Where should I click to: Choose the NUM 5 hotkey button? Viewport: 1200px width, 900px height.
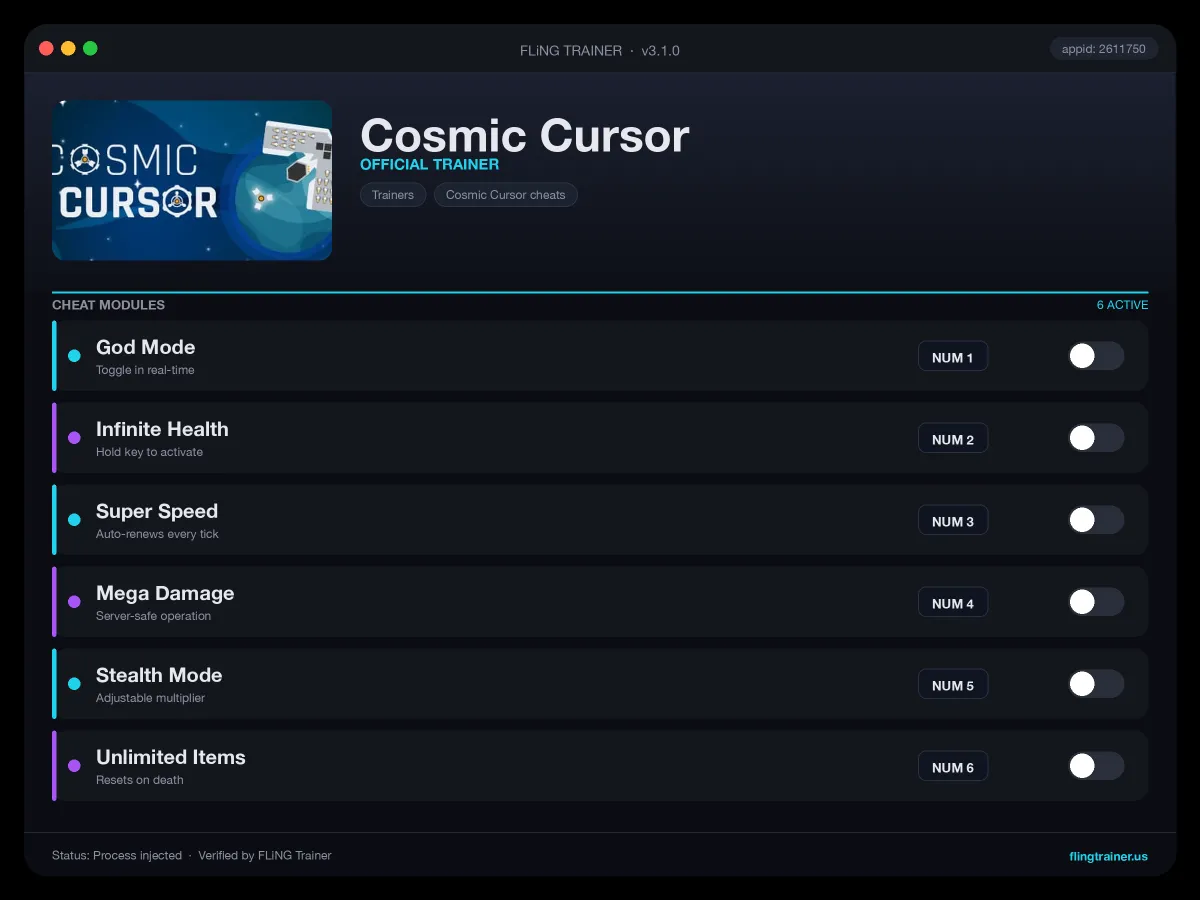coord(953,685)
